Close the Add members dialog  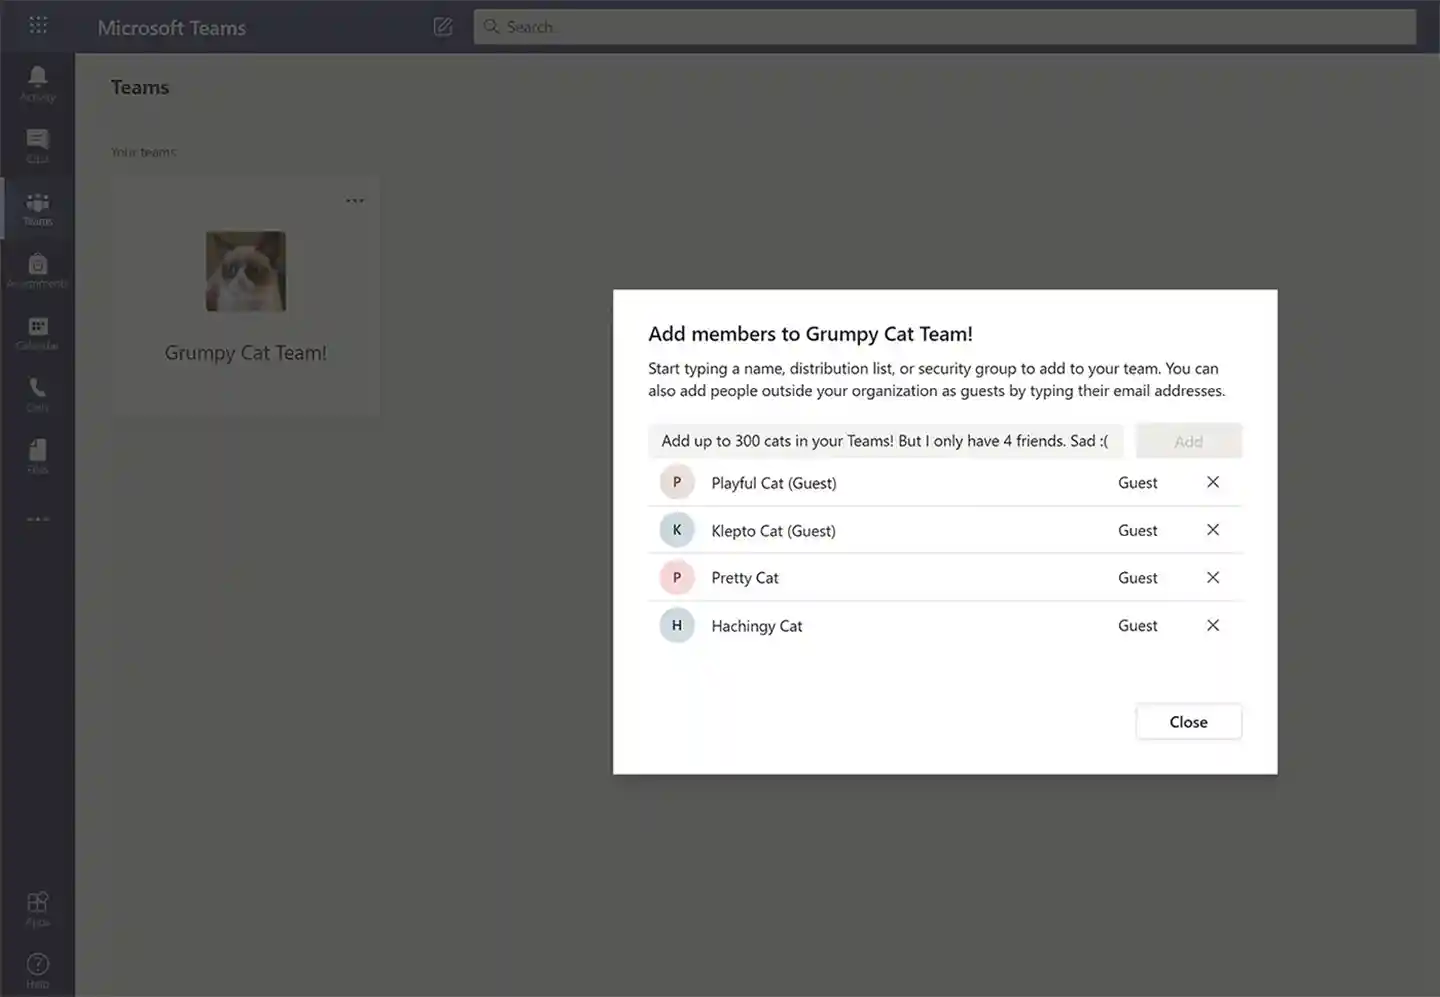click(x=1189, y=722)
